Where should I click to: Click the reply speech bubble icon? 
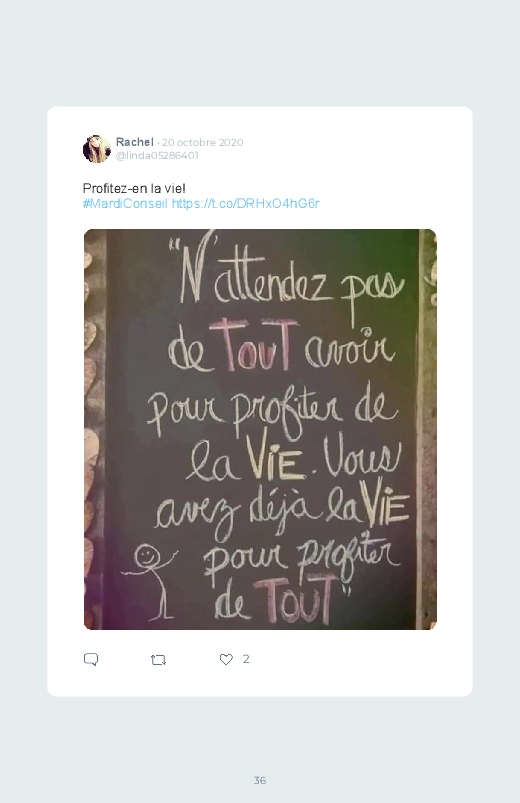(91, 660)
